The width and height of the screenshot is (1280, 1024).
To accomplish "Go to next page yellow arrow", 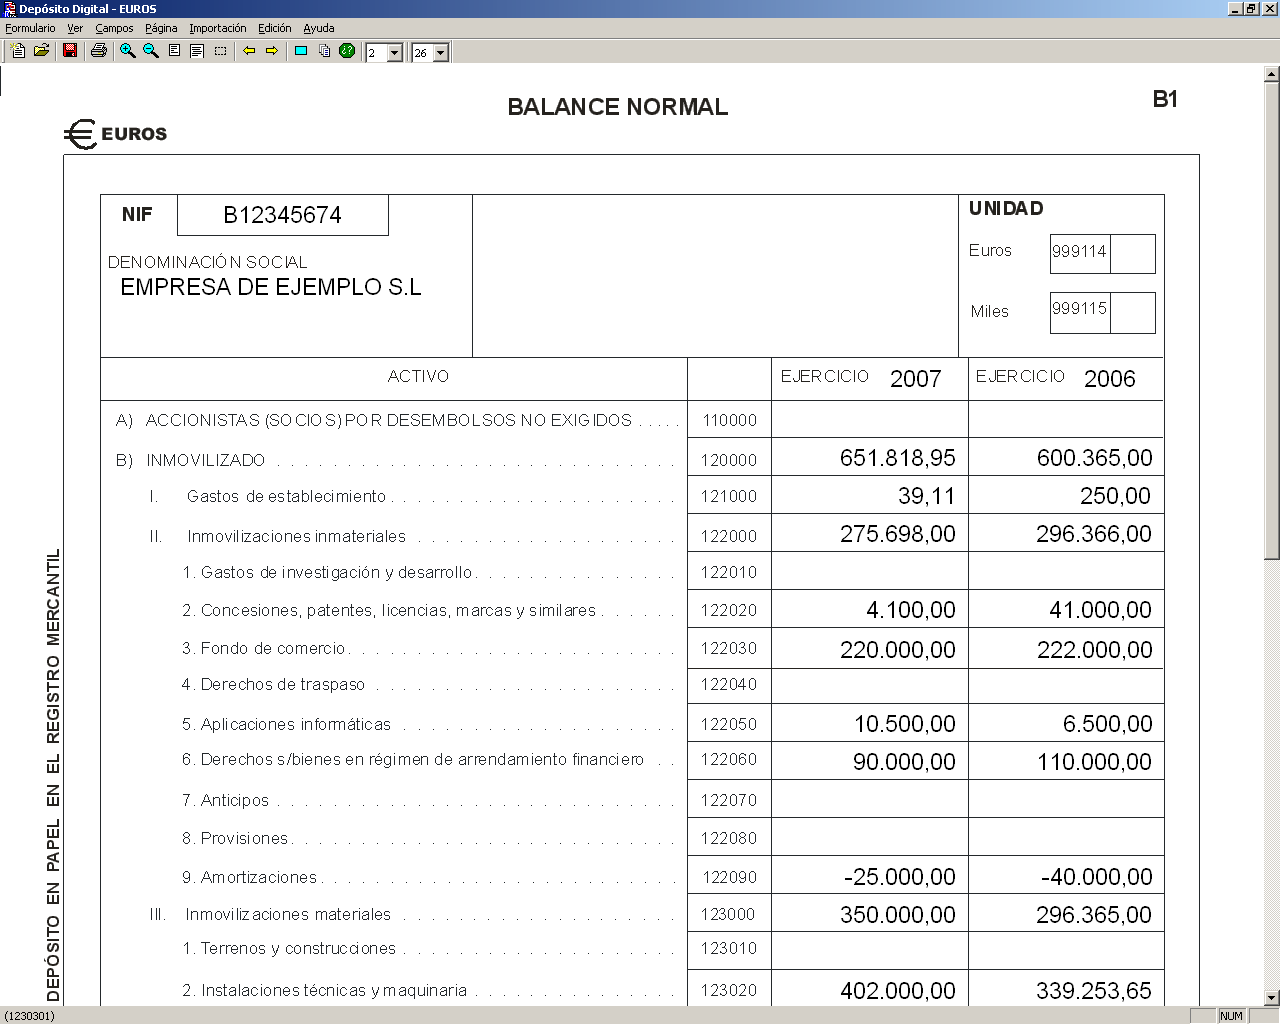I will pyautogui.click(x=272, y=51).
